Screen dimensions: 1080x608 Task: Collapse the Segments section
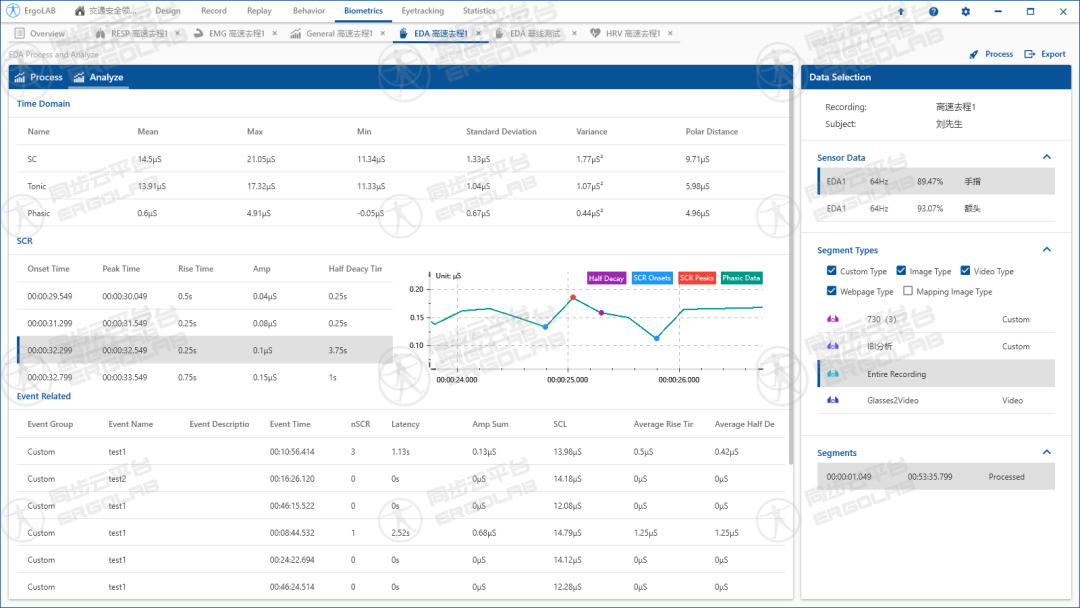coord(1047,453)
